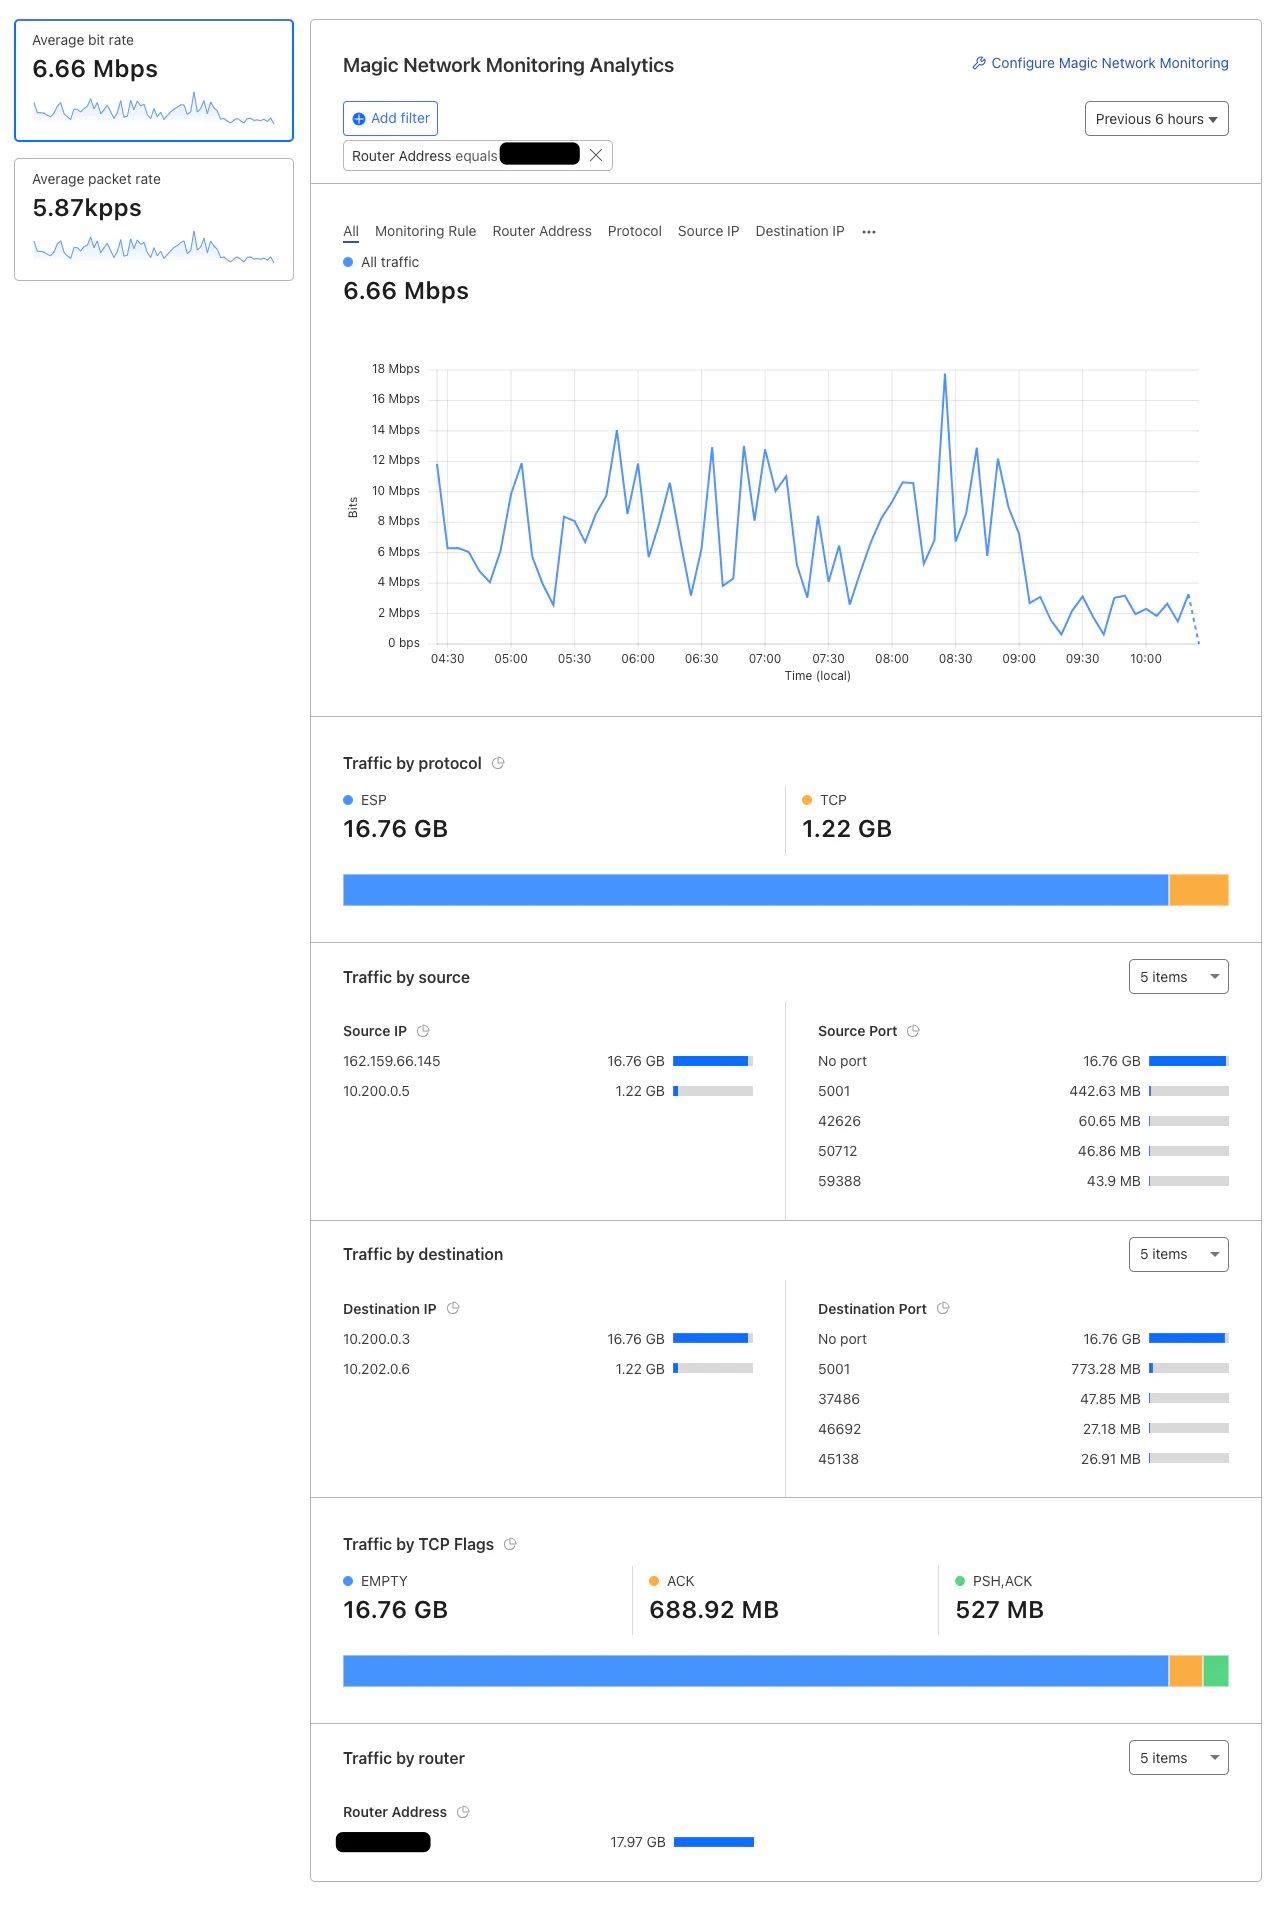1286x1916 pixels.
Task: Open the Previous 6 hours time range dropdown
Action: pyautogui.click(x=1156, y=119)
